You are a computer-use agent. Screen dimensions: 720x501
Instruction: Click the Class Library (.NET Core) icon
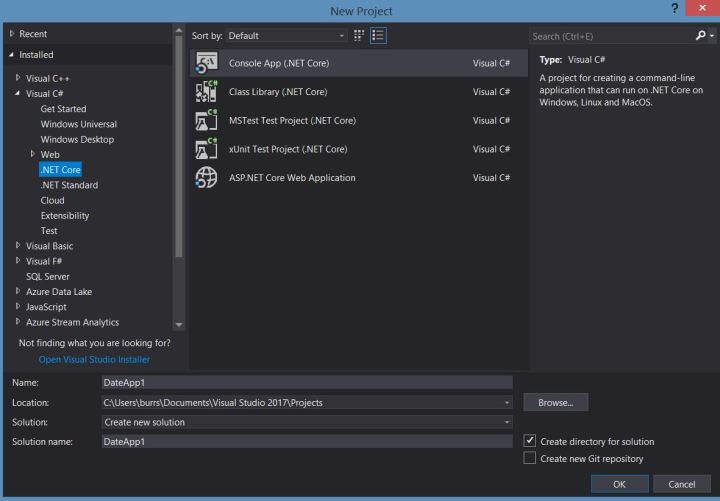coord(205,92)
